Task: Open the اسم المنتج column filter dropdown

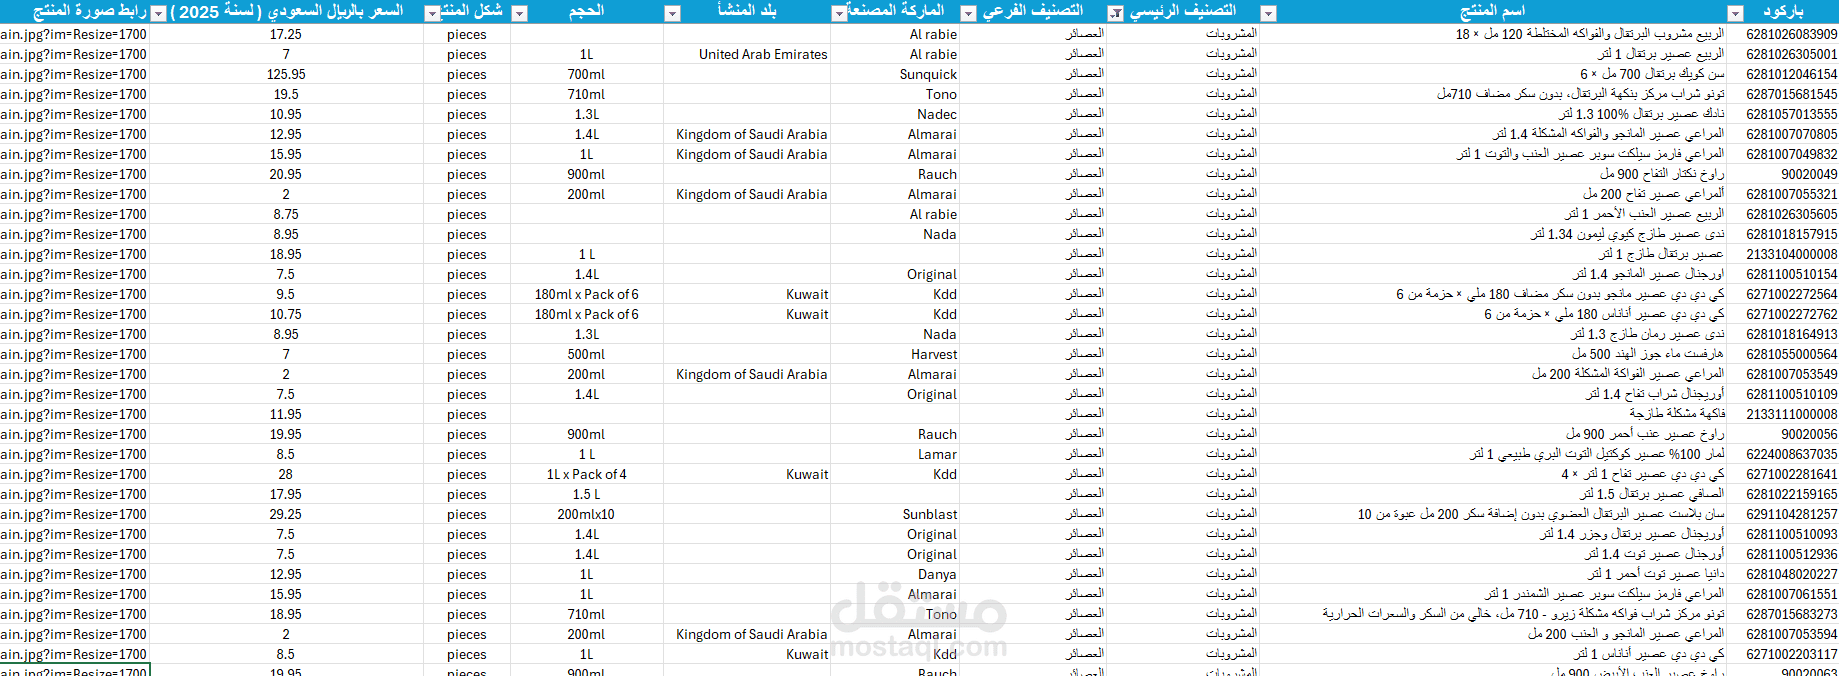Action: [1268, 13]
